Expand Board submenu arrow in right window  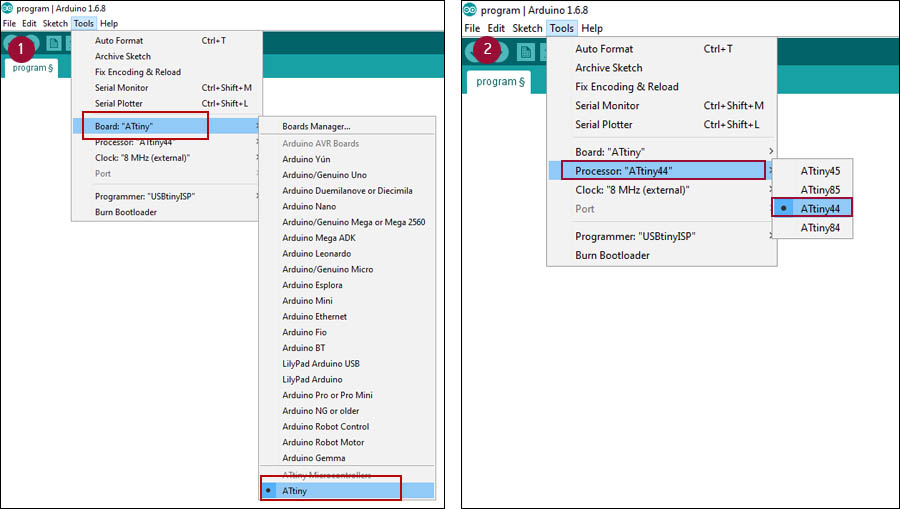771,151
